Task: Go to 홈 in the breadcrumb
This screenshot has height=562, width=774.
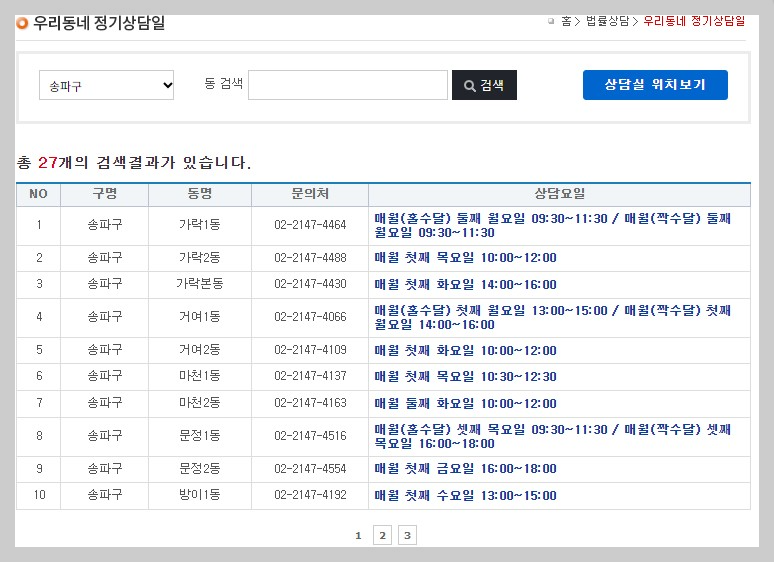Action: (566, 21)
